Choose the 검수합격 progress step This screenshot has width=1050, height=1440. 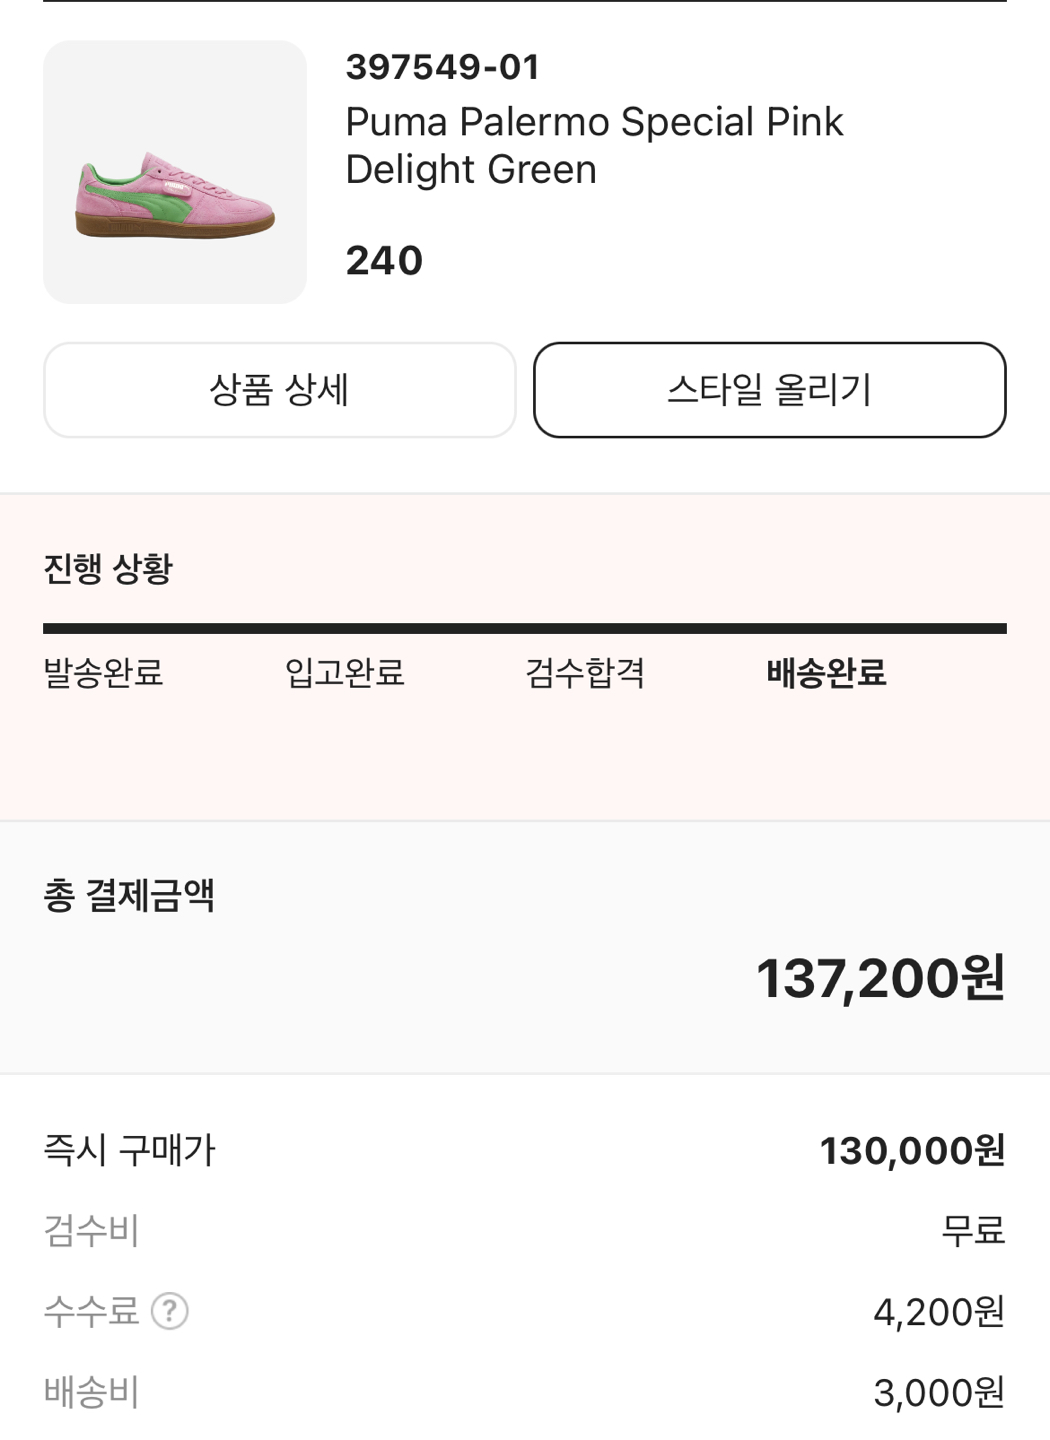click(585, 673)
